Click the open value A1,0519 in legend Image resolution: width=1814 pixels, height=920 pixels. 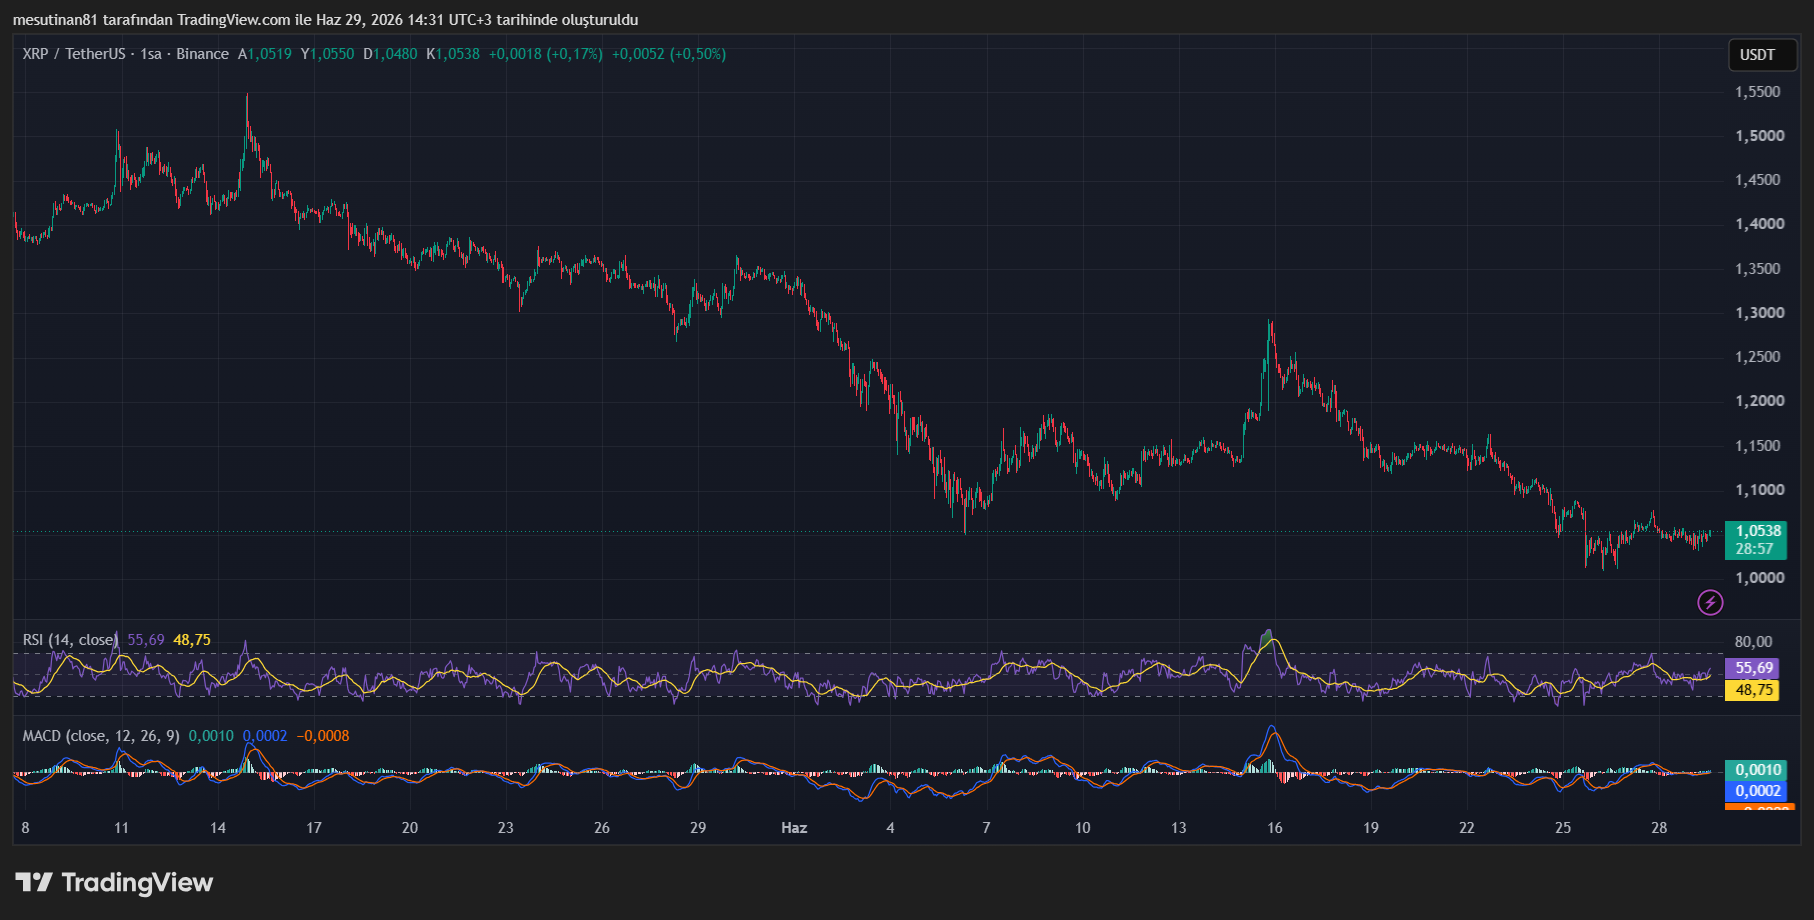coord(265,54)
